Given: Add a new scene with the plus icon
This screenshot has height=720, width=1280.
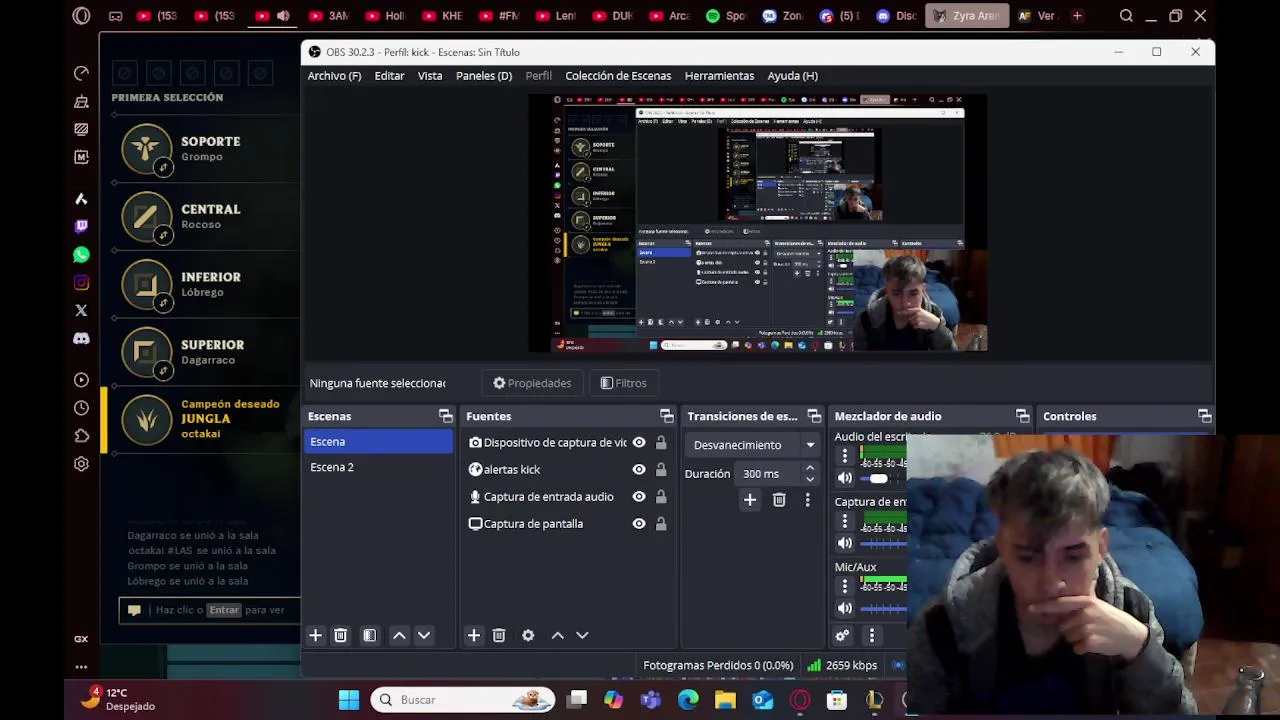Looking at the screenshot, I should point(315,635).
